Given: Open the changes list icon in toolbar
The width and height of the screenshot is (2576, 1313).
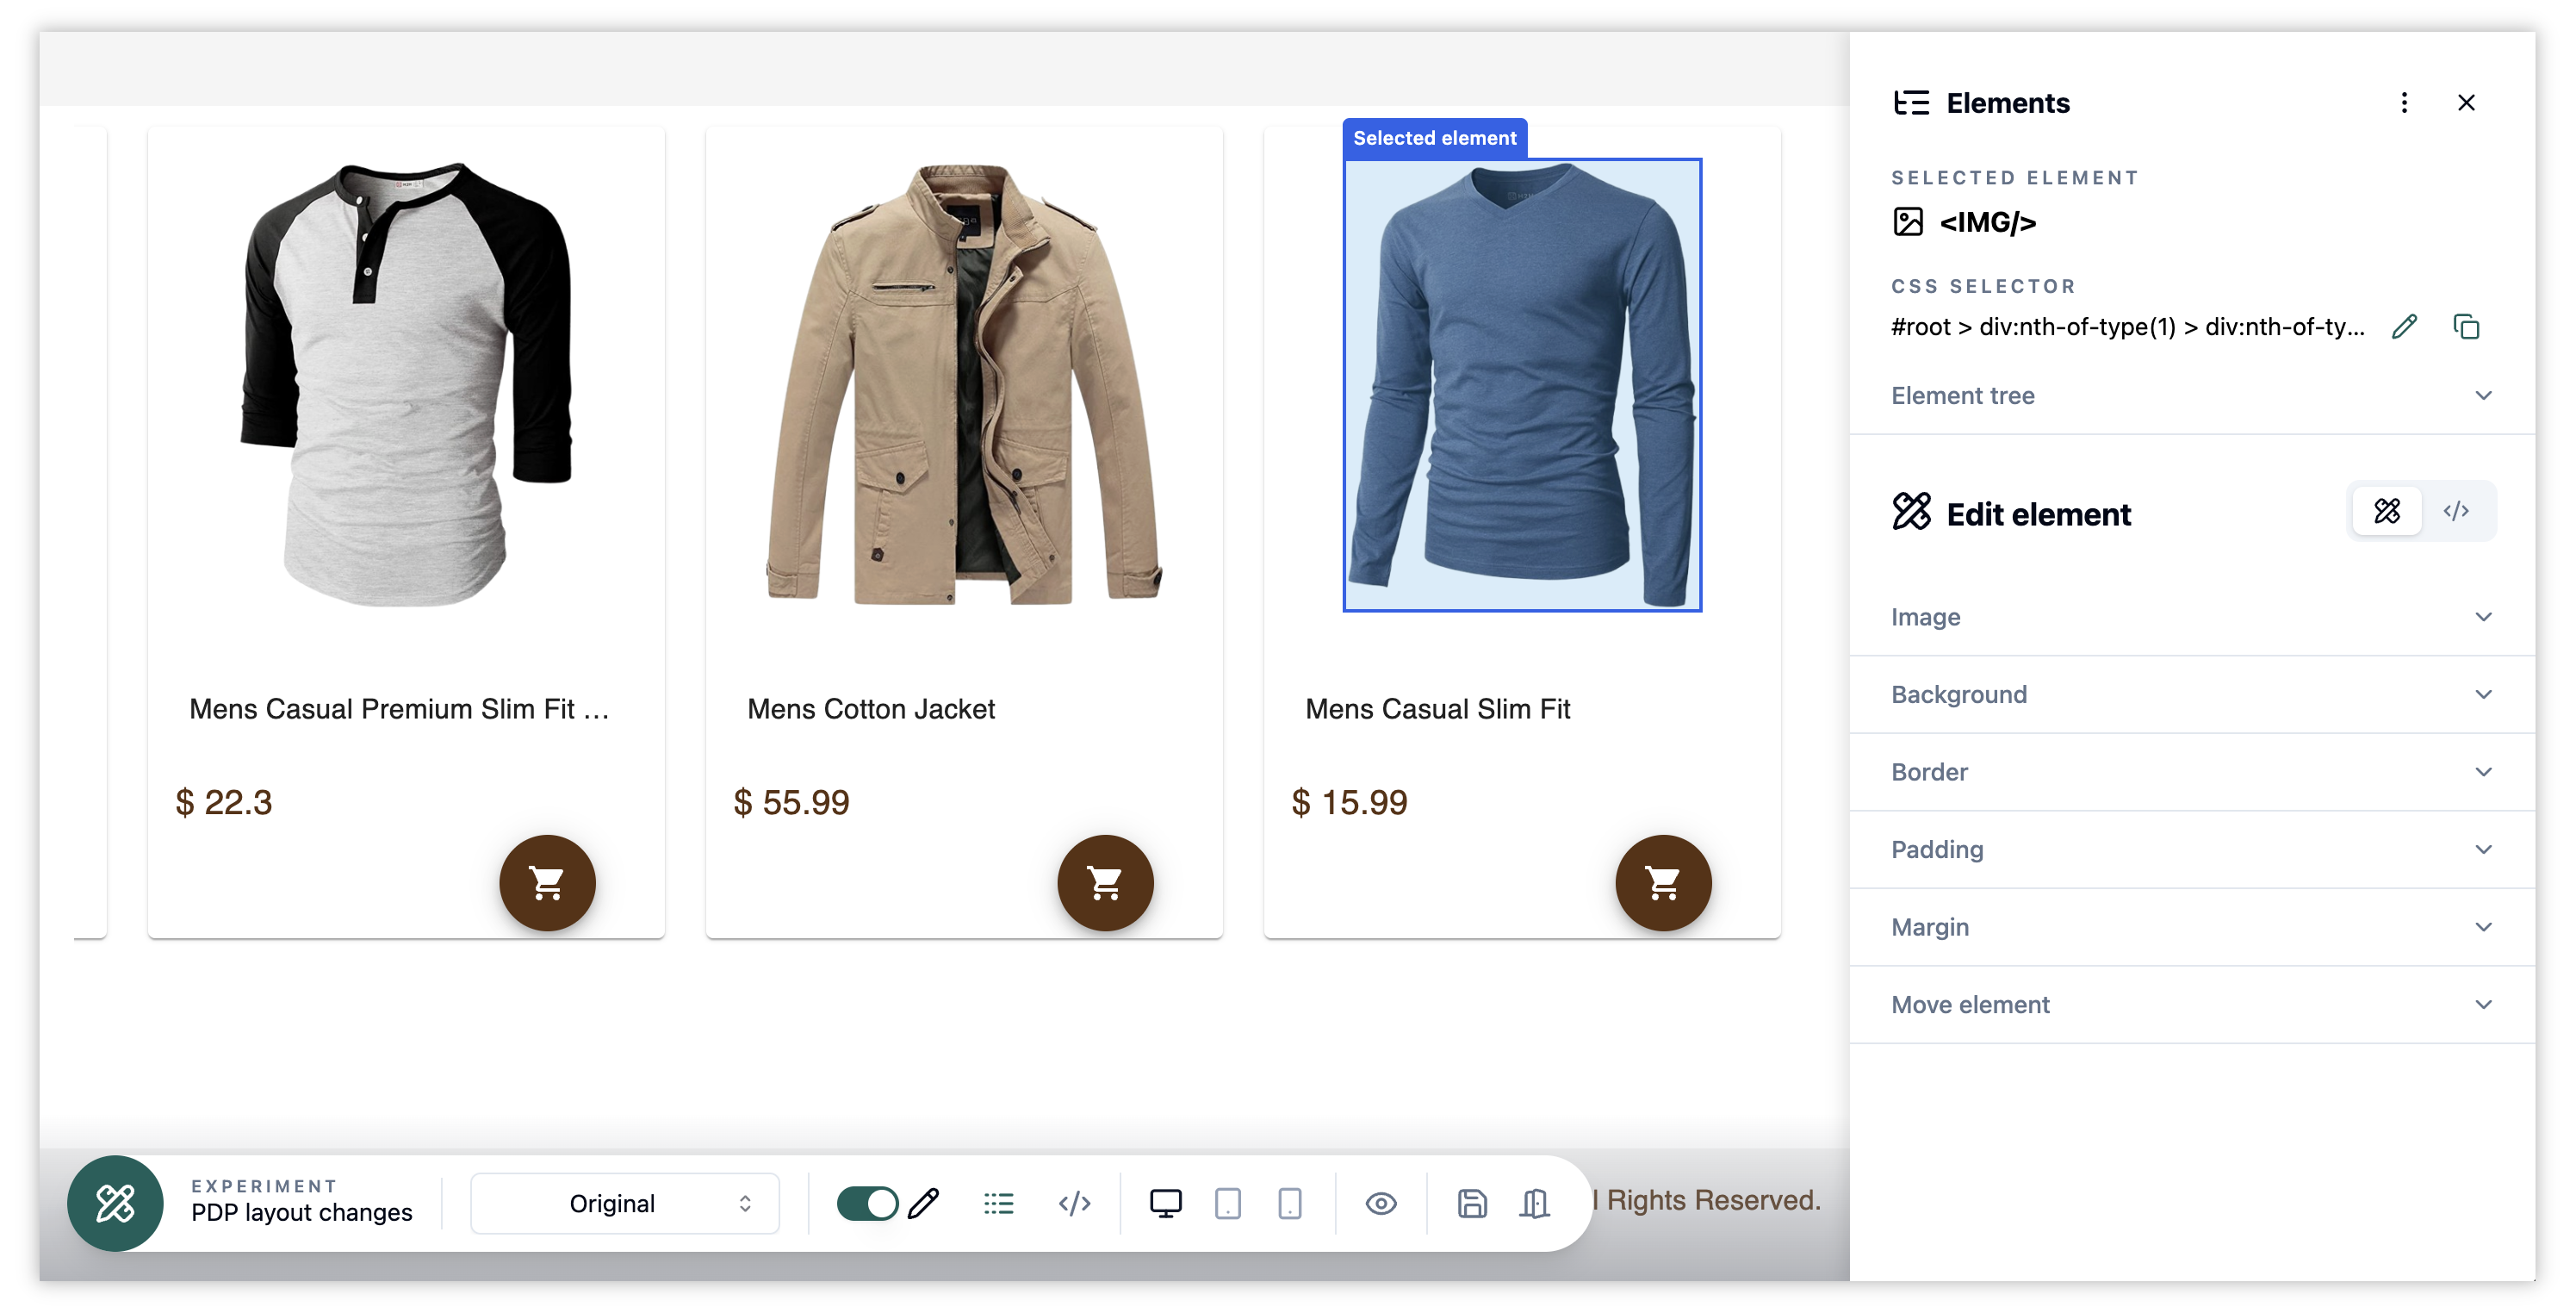Looking at the screenshot, I should coord(998,1203).
